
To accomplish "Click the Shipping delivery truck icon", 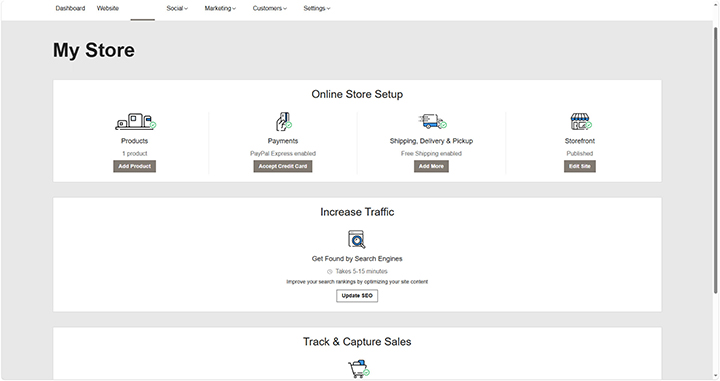I will tap(432, 121).
